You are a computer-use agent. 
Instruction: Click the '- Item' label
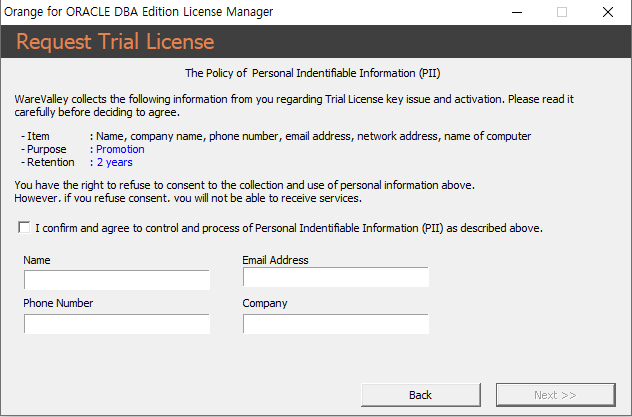pyautogui.click(x=35, y=136)
